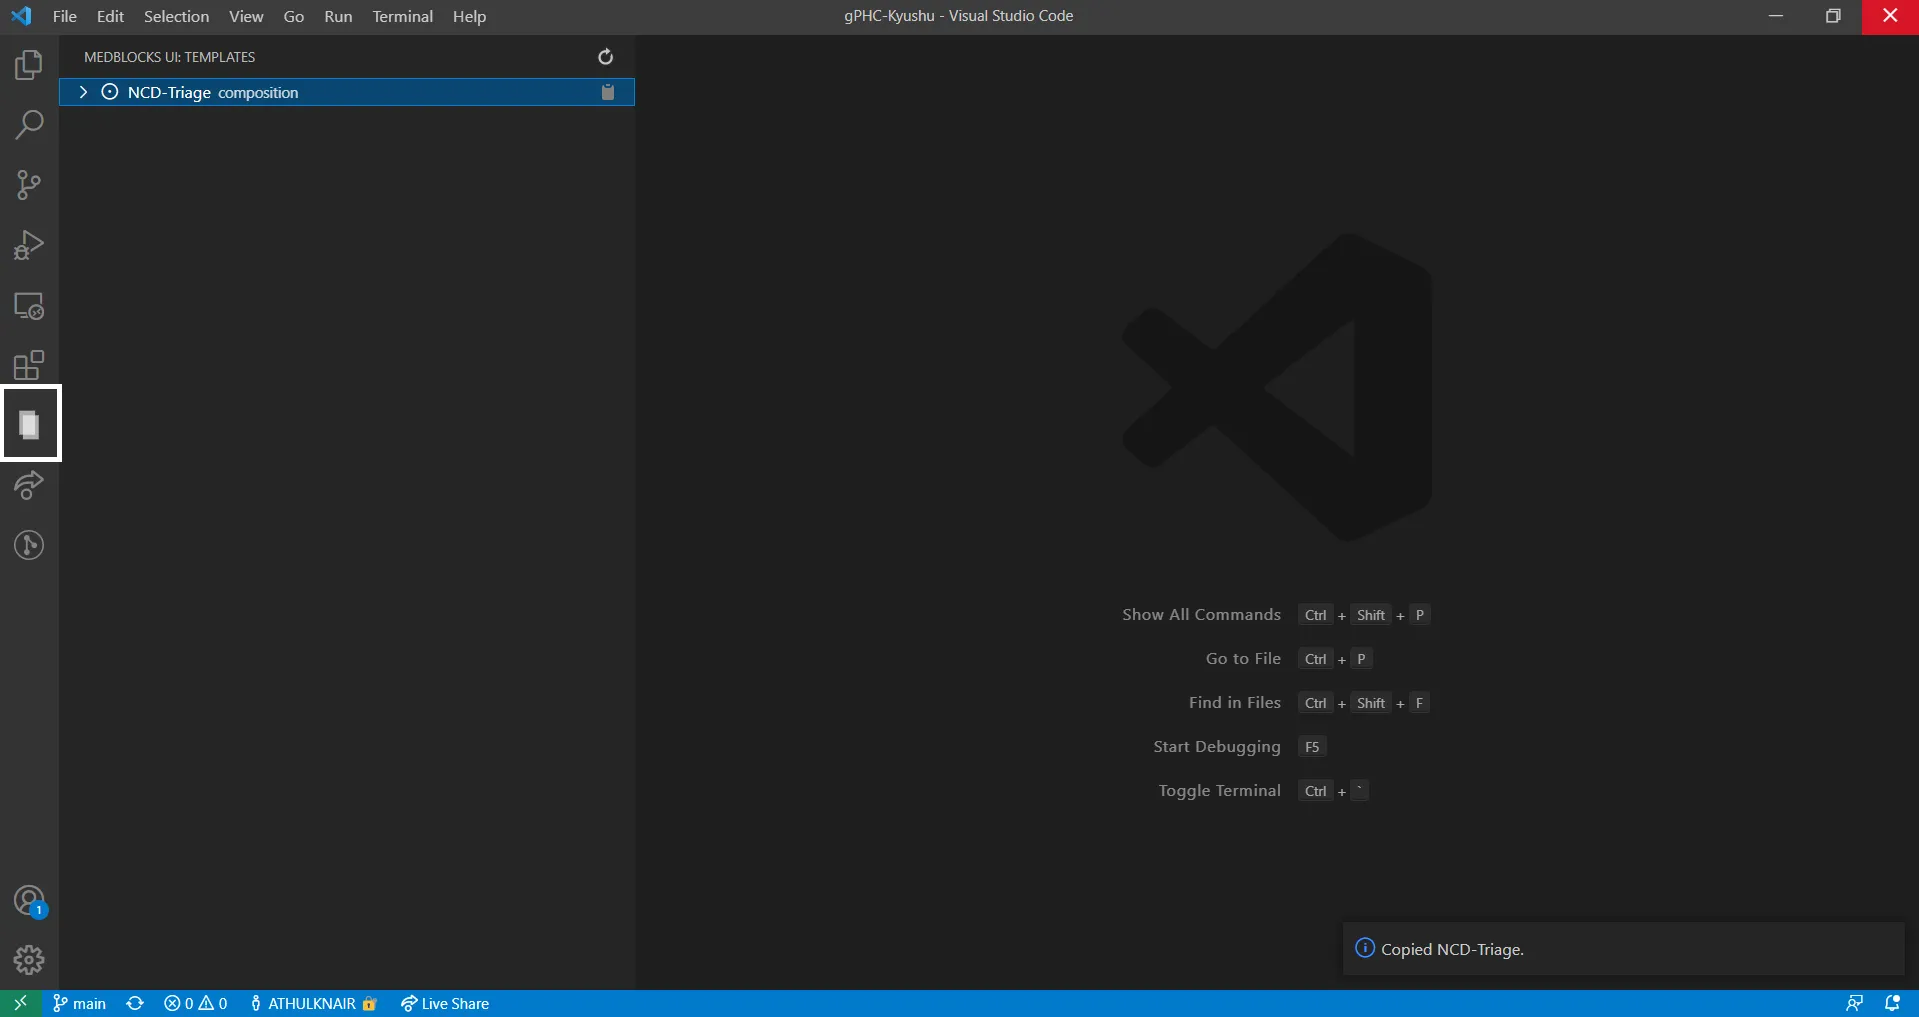Image resolution: width=1919 pixels, height=1017 pixels.
Task: Check errors and warnings in status bar
Action: click(x=196, y=1003)
